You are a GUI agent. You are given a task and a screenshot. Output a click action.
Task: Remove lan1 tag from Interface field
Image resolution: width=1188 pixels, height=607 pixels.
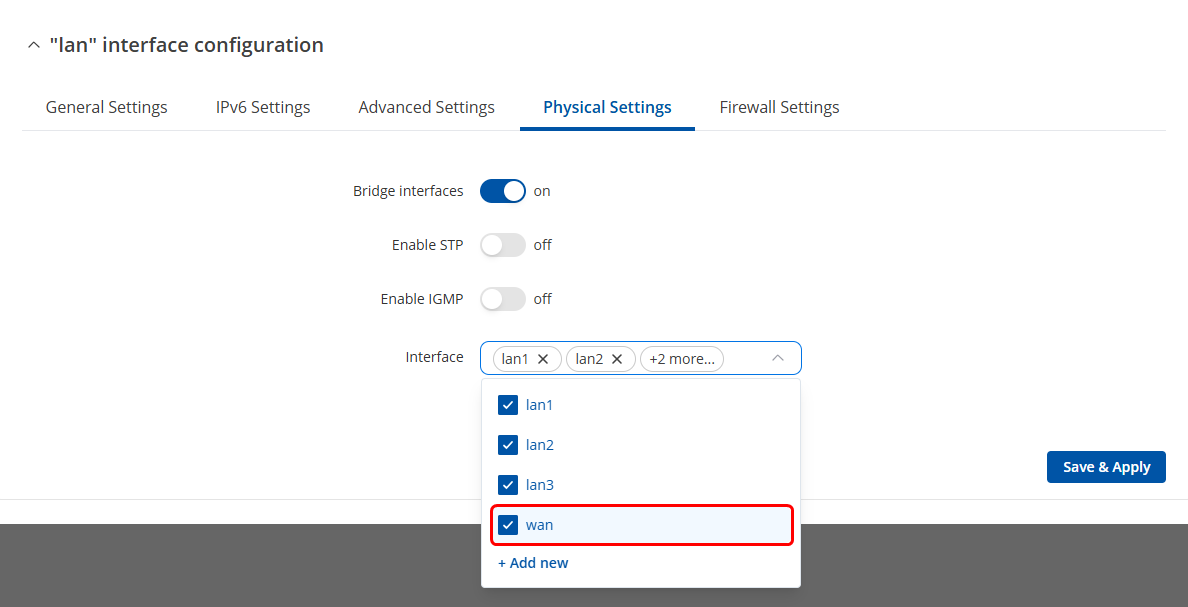click(543, 359)
